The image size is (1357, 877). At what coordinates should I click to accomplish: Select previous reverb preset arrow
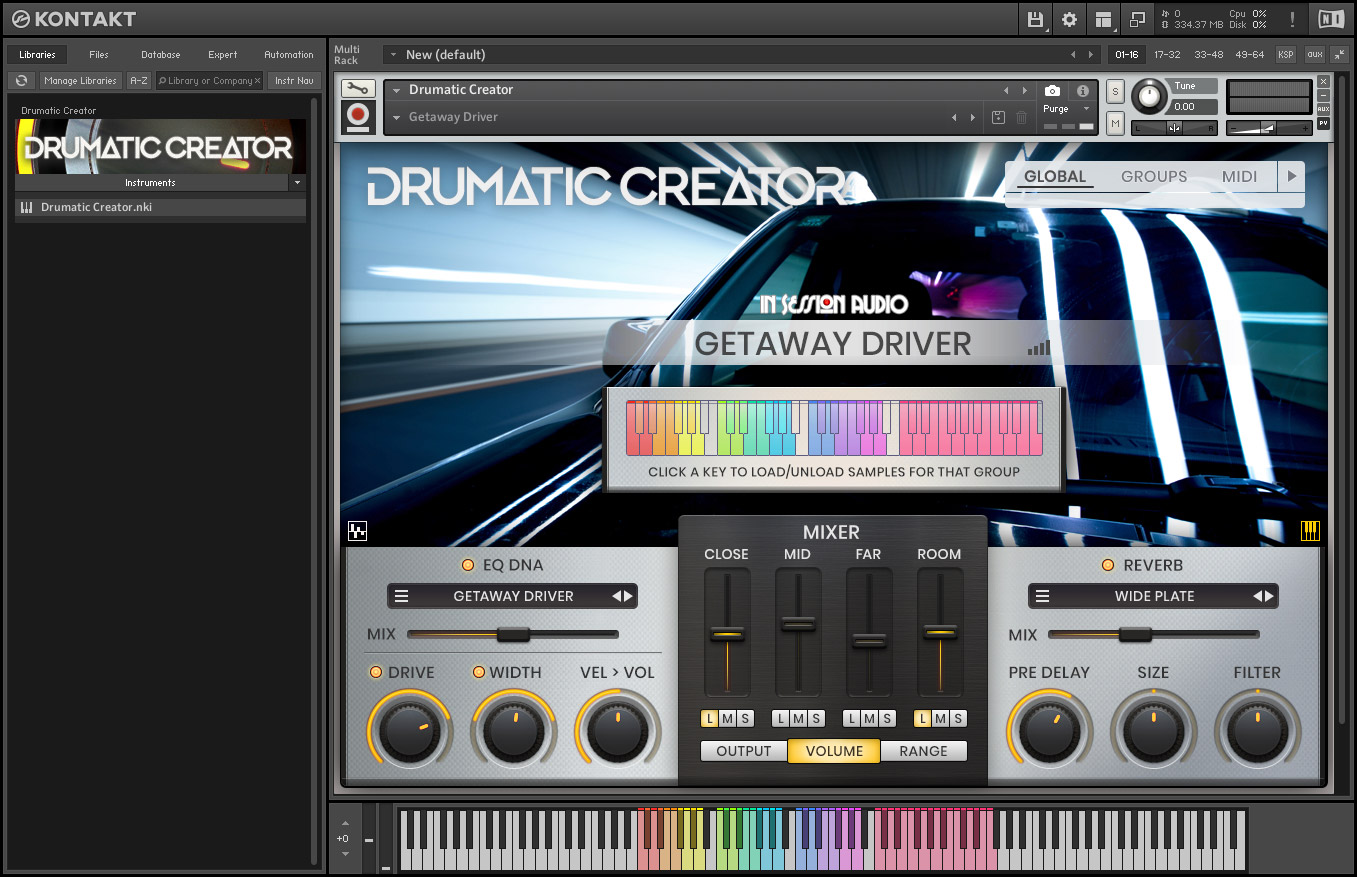pyautogui.click(x=1258, y=596)
